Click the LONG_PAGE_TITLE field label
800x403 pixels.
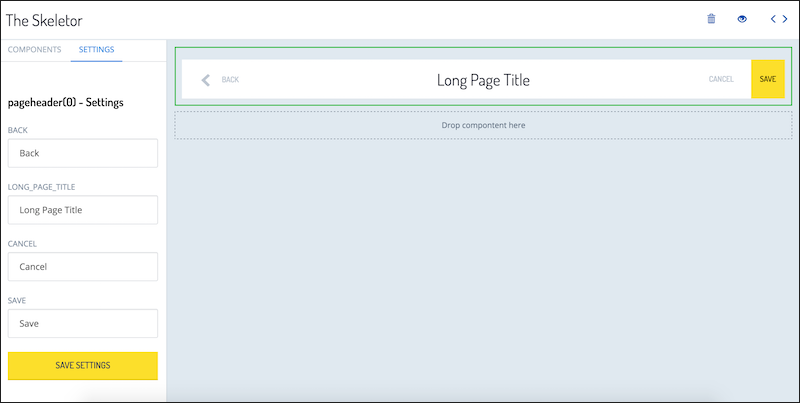[41, 187]
